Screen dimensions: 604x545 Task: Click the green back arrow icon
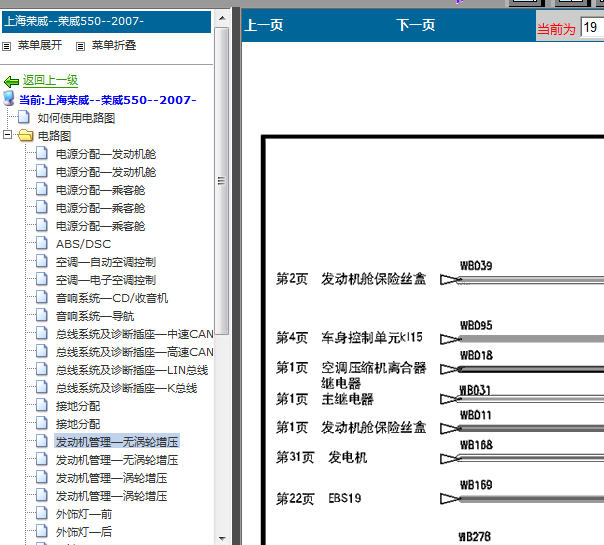click(11, 81)
